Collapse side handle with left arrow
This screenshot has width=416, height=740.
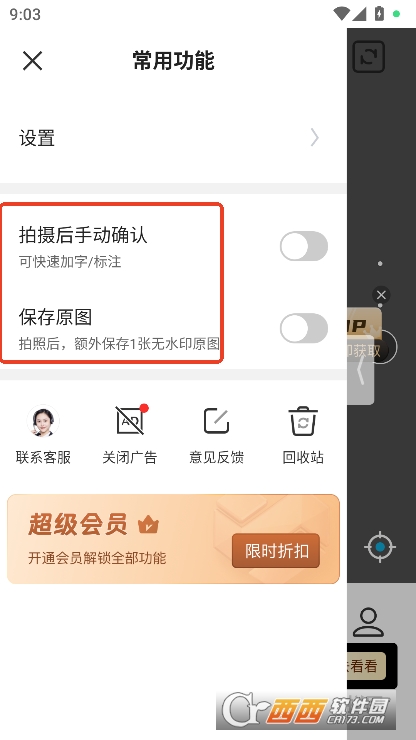[361, 370]
